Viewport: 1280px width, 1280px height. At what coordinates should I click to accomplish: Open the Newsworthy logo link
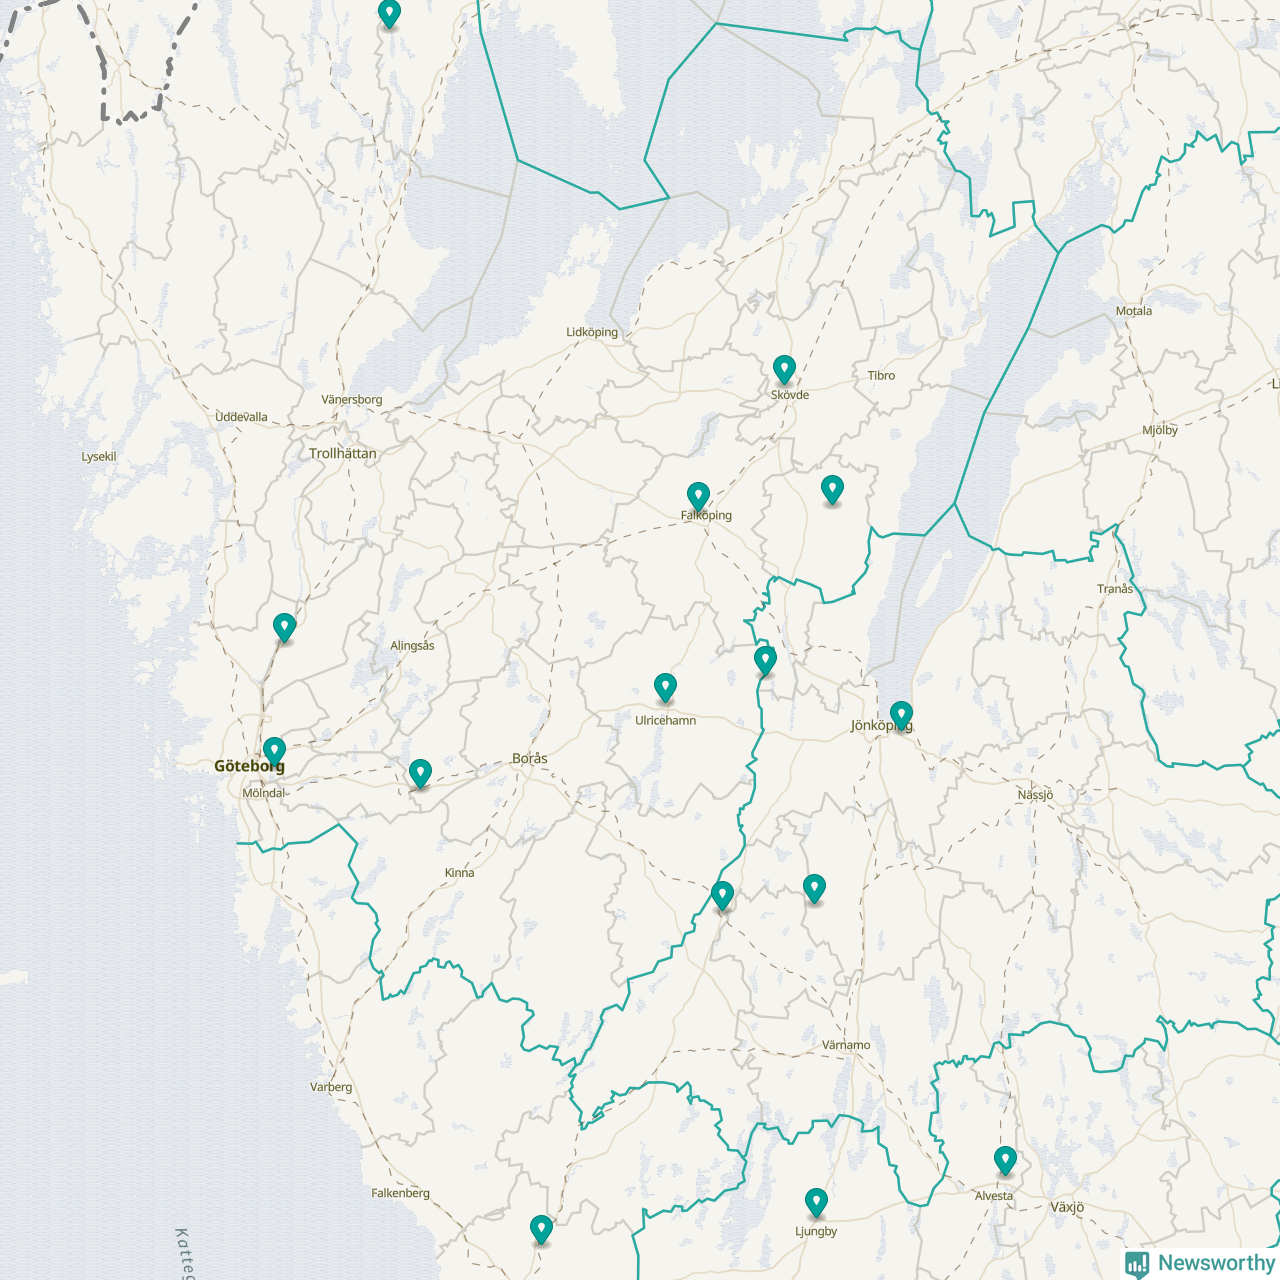coord(1199,1263)
